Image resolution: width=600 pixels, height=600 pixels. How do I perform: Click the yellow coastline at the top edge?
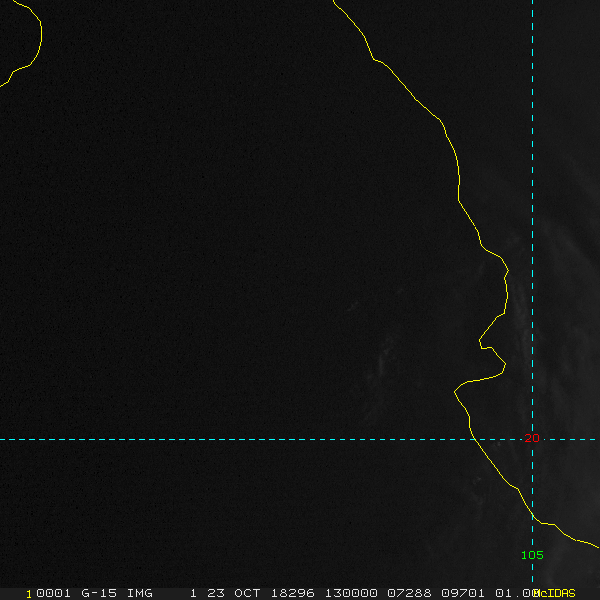[x=337, y=5]
